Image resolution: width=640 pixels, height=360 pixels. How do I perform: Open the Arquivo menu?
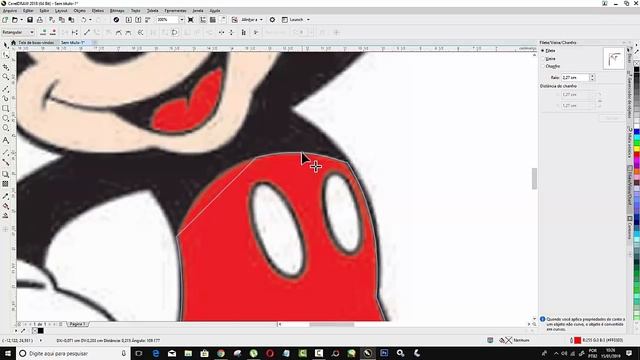[10, 11]
